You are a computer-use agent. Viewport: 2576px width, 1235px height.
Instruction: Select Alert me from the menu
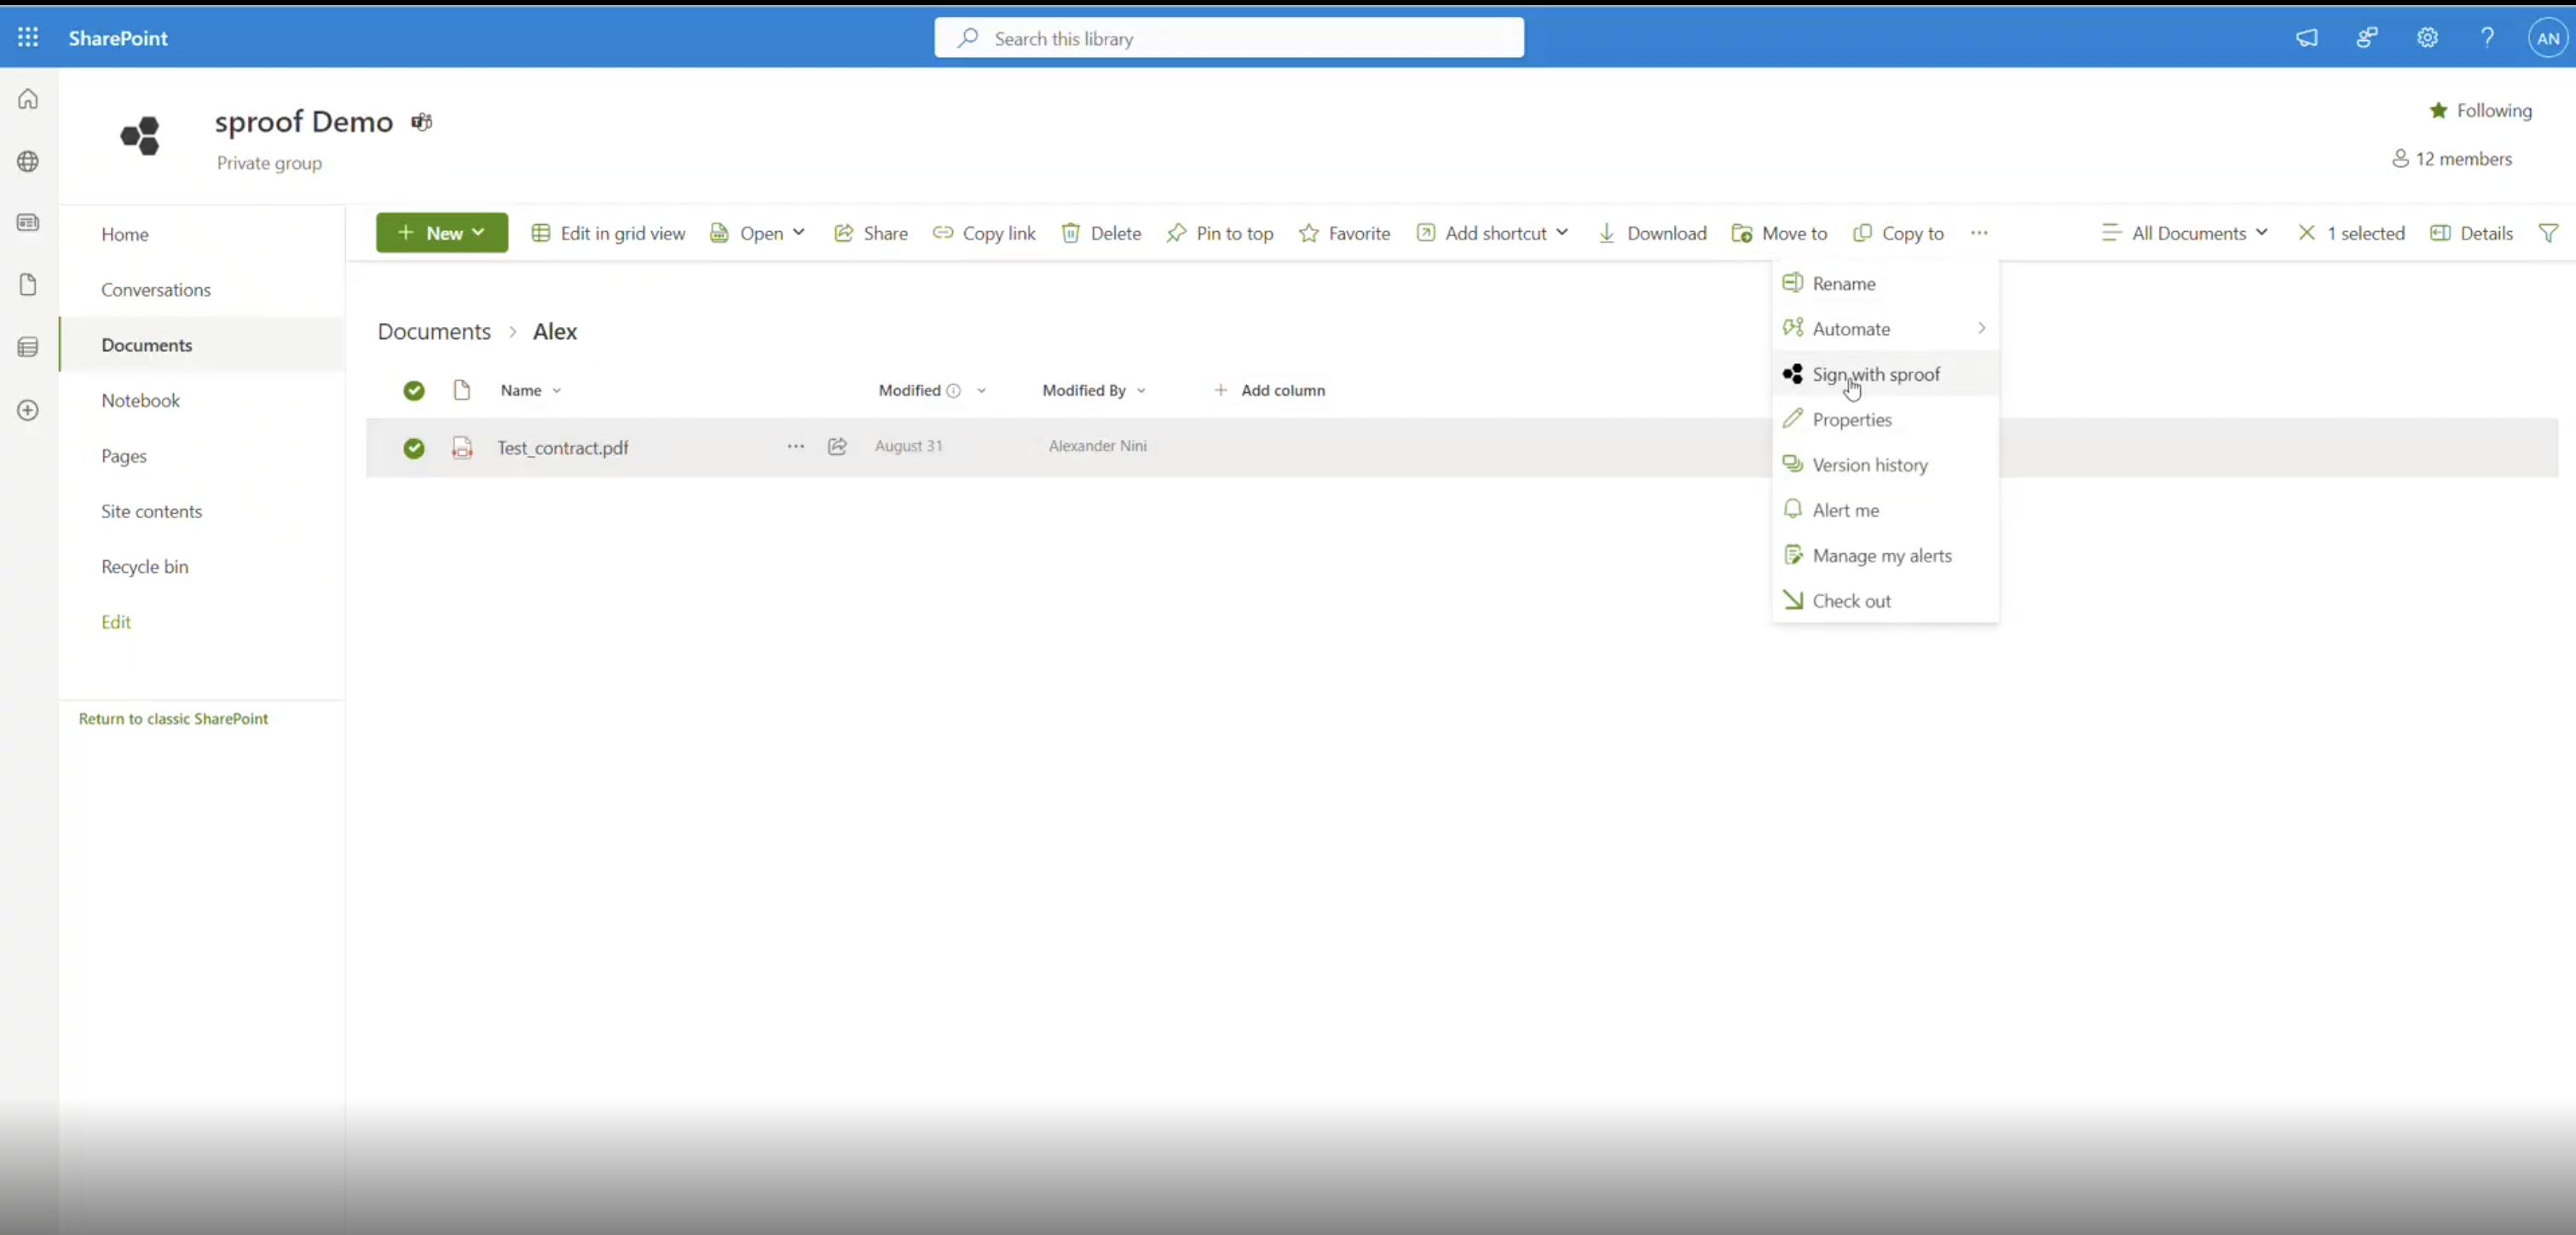click(x=1885, y=510)
